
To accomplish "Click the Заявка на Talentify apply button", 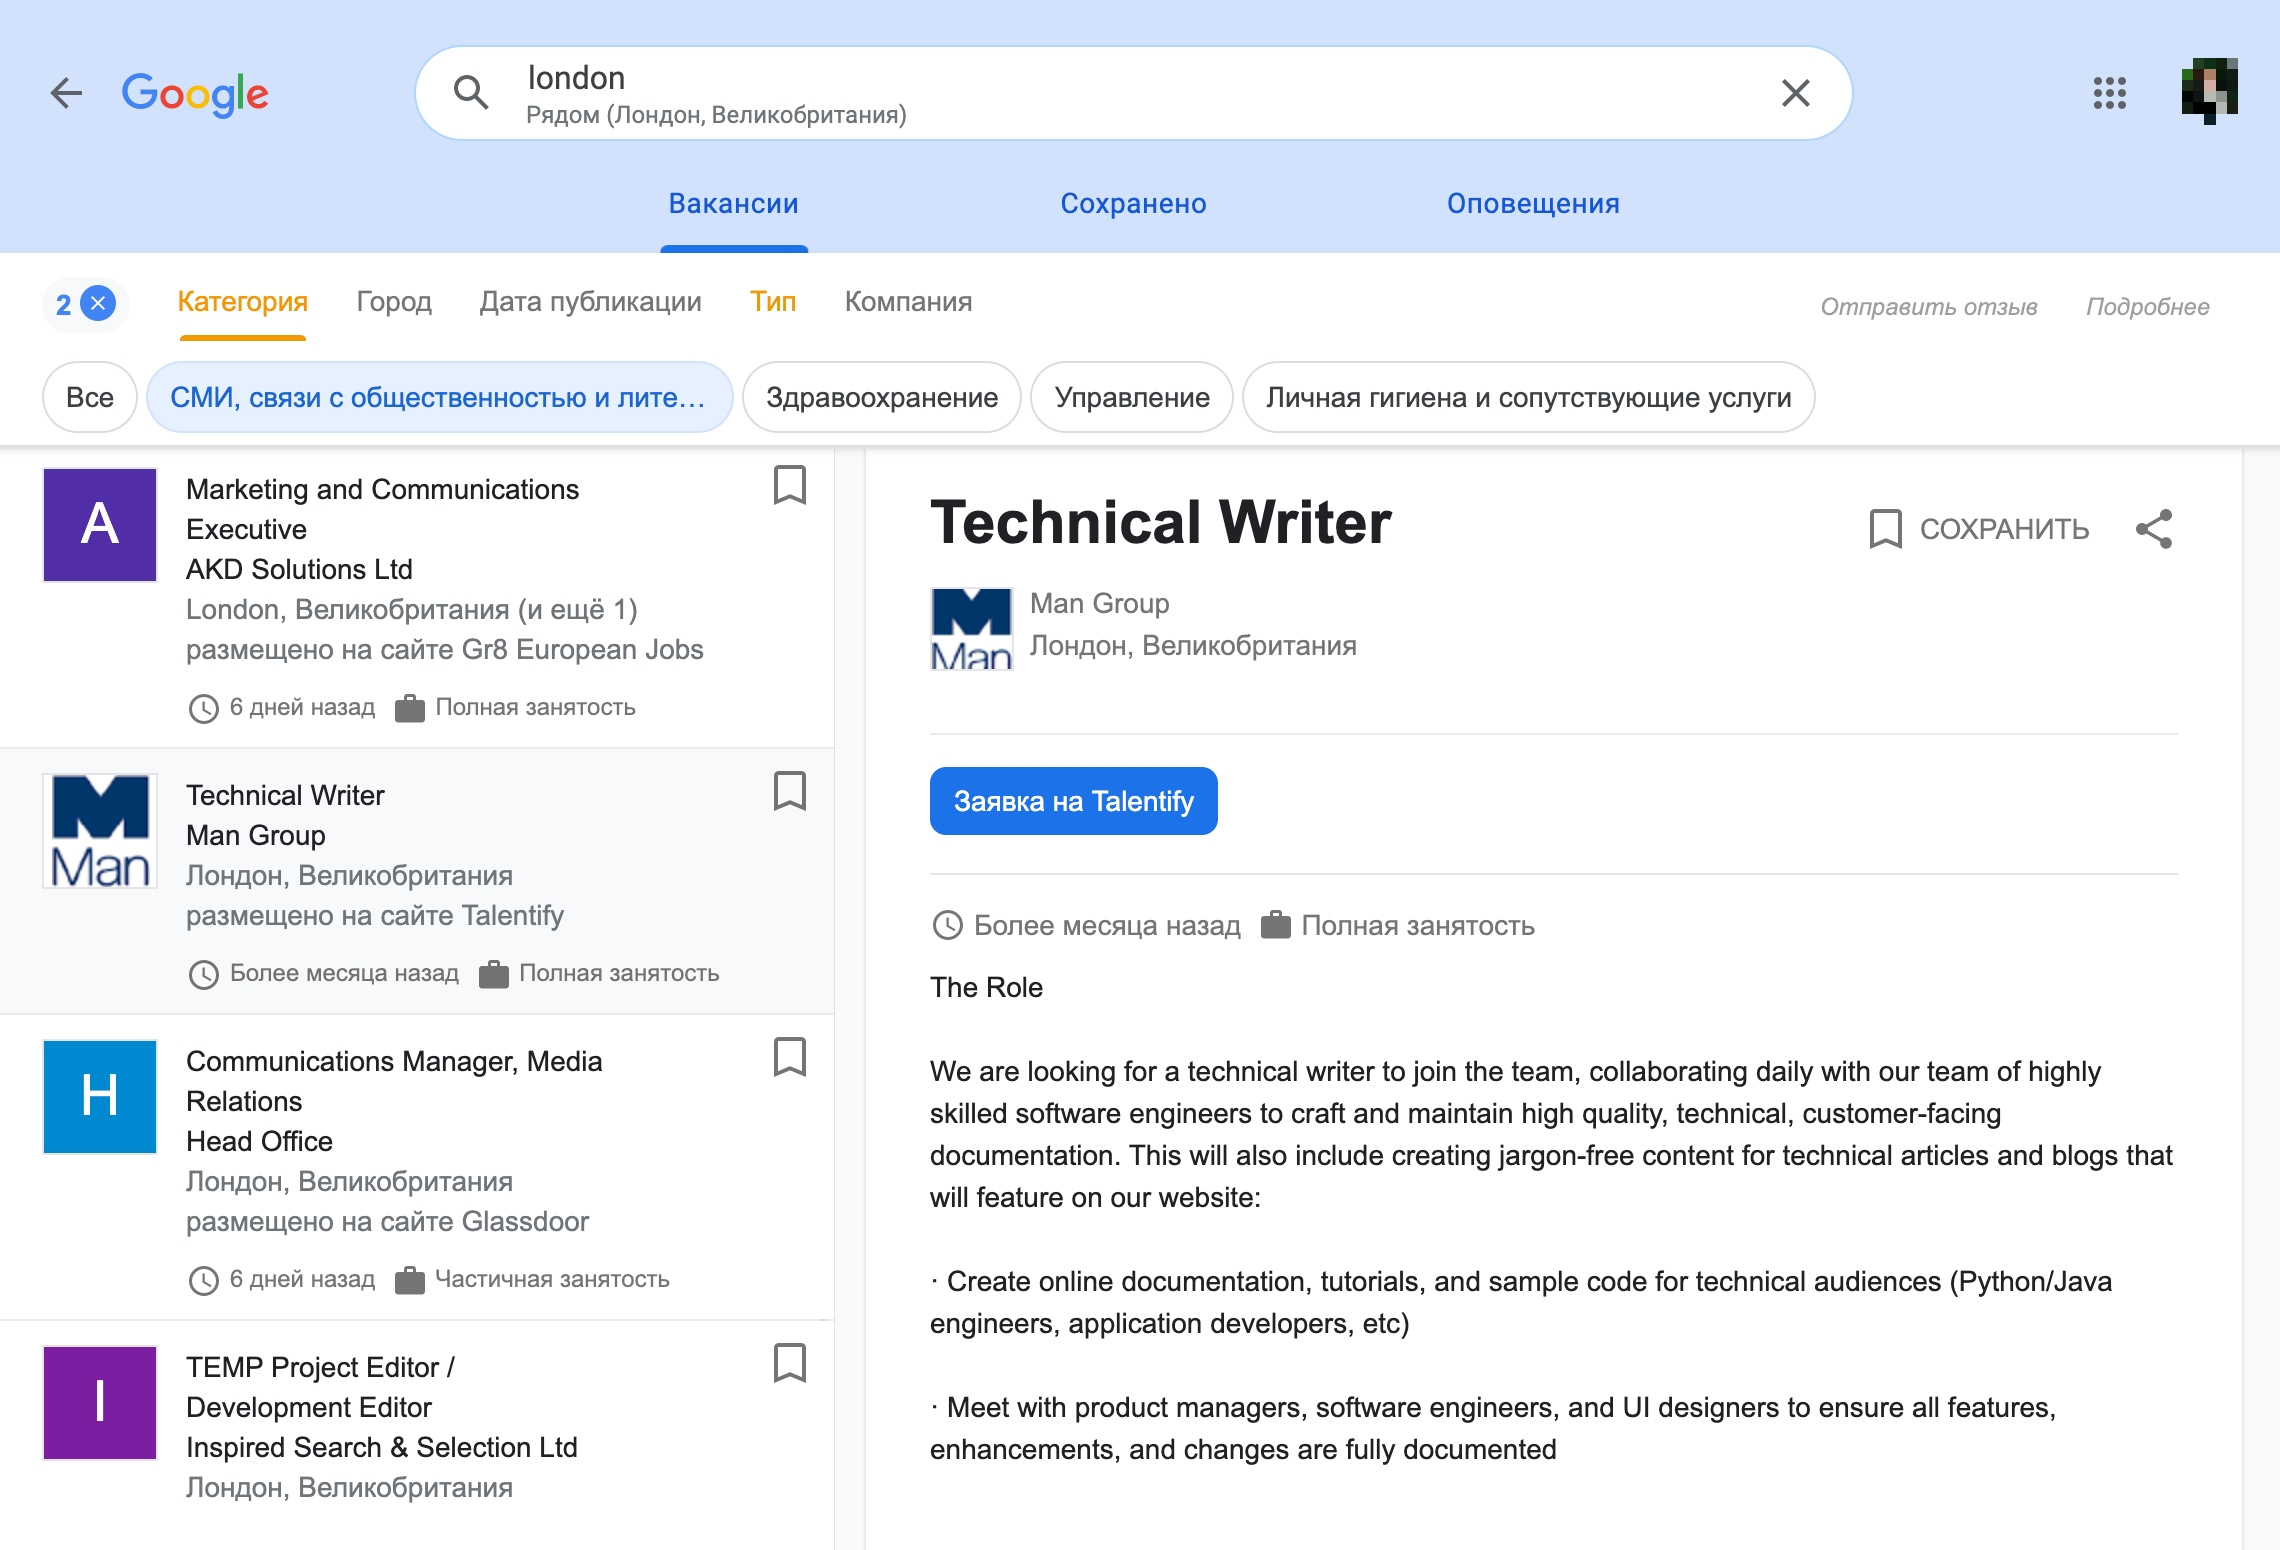I will tap(1073, 801).
